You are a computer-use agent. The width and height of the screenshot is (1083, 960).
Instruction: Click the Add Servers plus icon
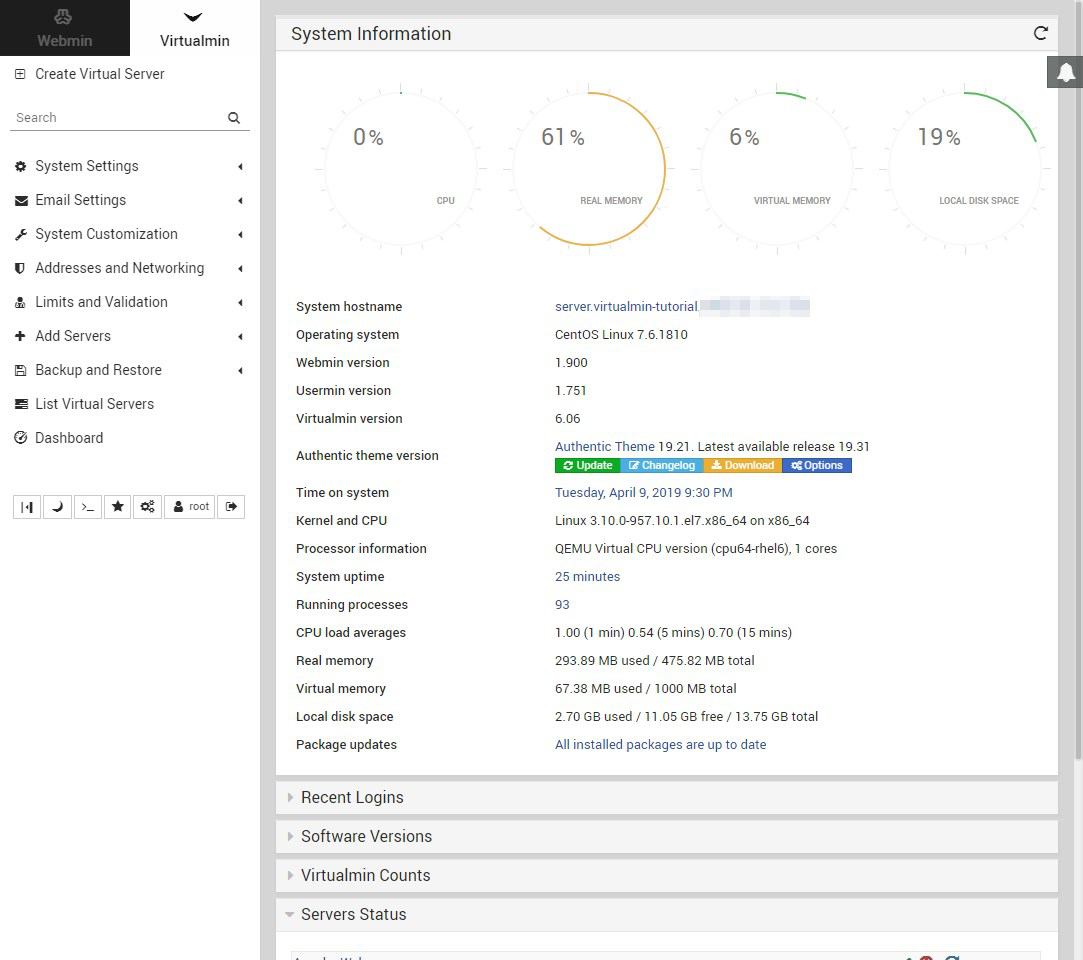click(20, 336)
